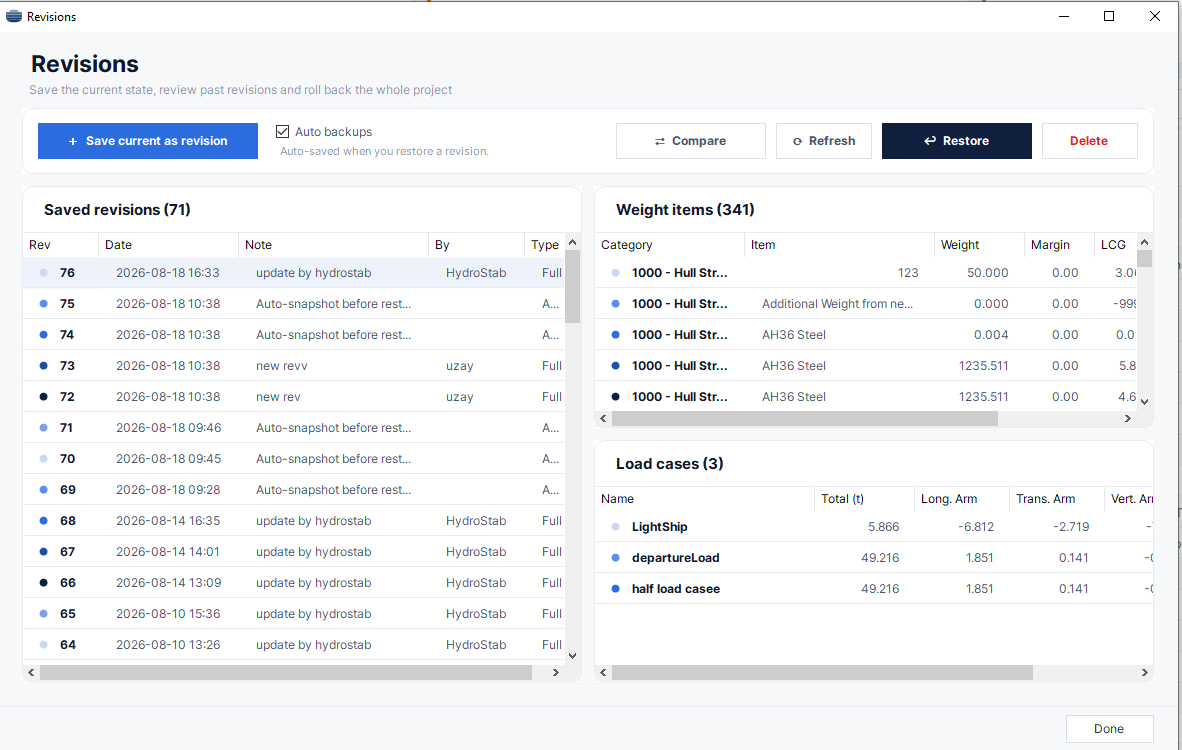The width and height of the screenshot is (1182, 750).
Task: Click scroll left arrow of Load cases list
Action: 603,672
